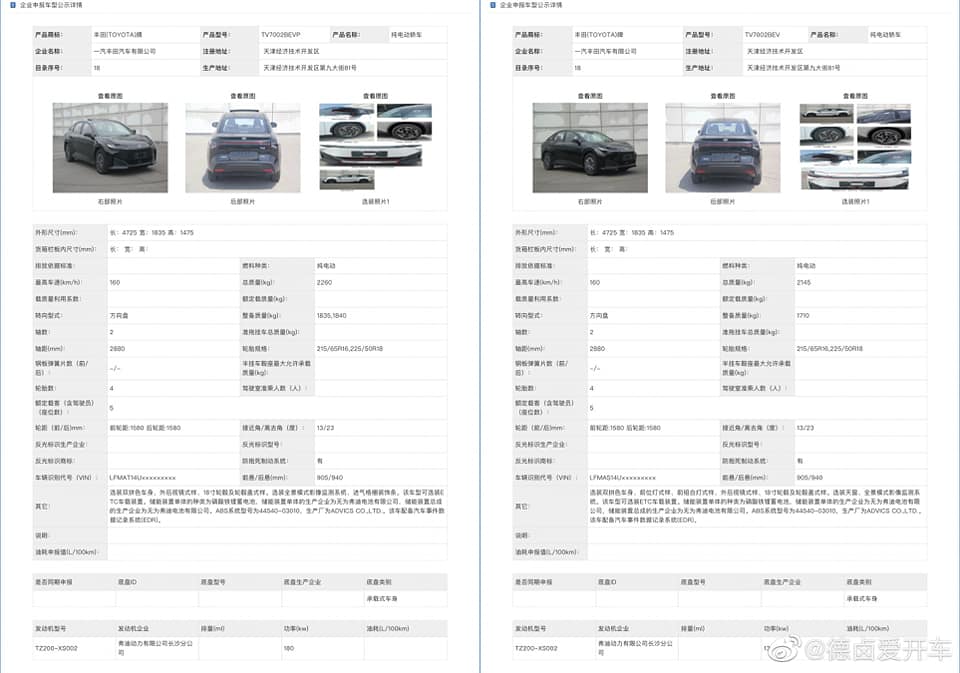Select the rear view car photo on right page
This screenshot has width=960, height=673.
(x=723, y=148)
